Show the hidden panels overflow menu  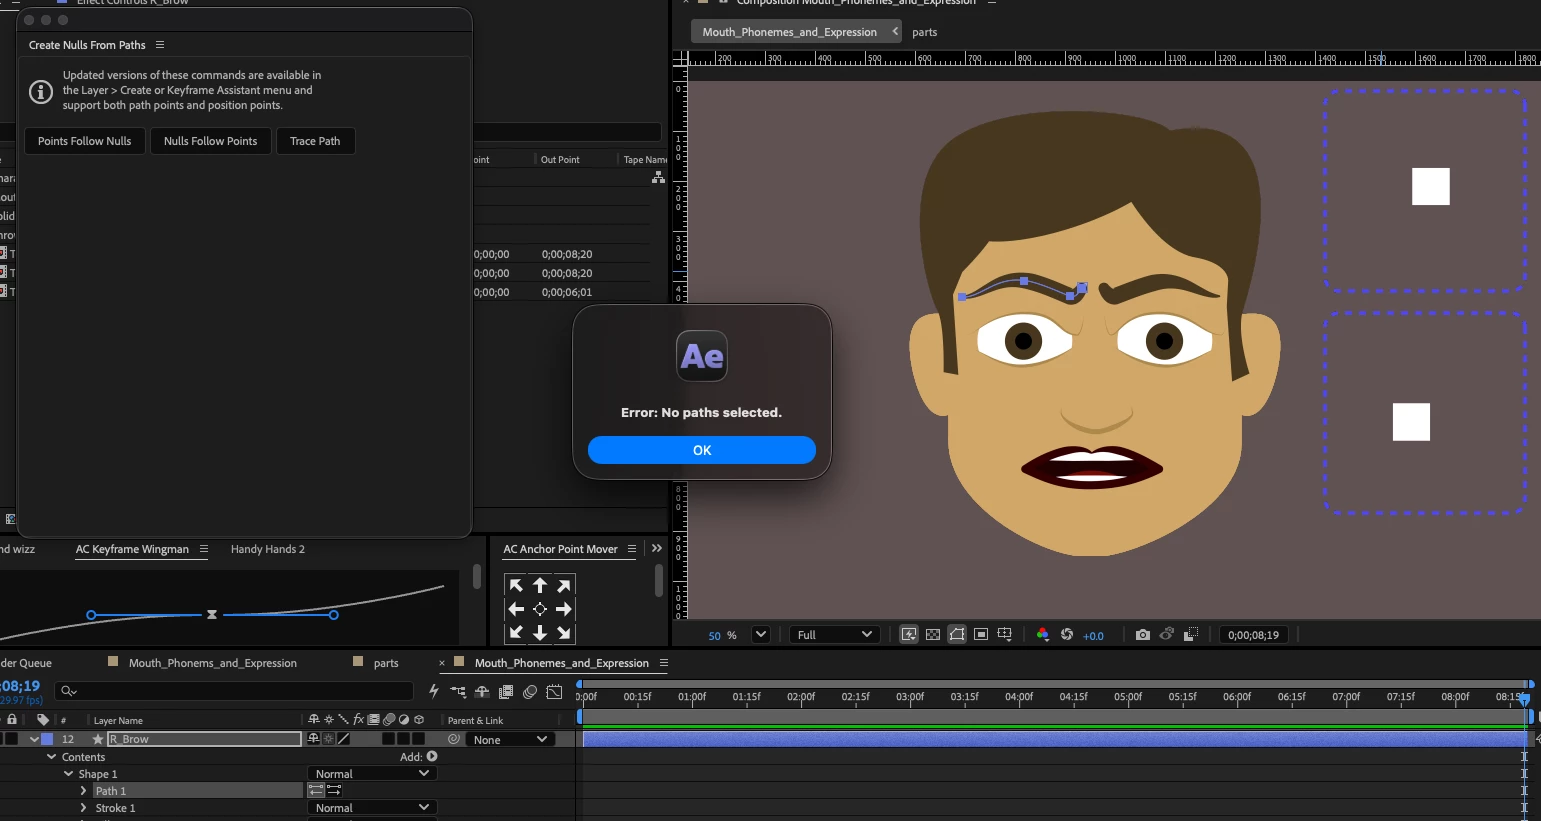click(x=656, y=549)
